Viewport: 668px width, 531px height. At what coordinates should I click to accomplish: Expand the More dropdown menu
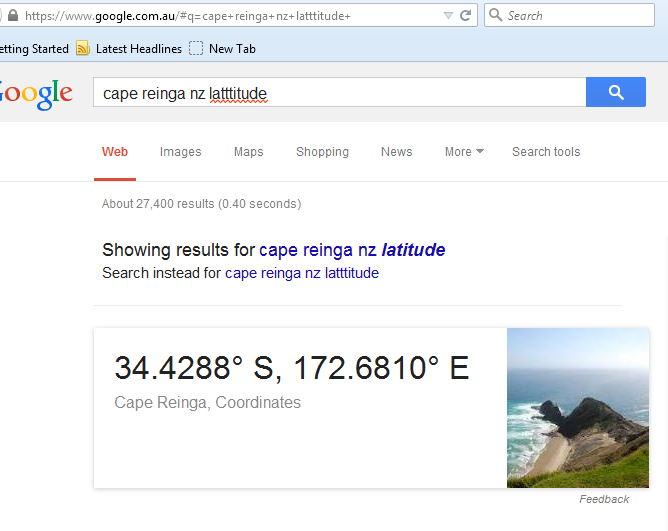point(464,152)
